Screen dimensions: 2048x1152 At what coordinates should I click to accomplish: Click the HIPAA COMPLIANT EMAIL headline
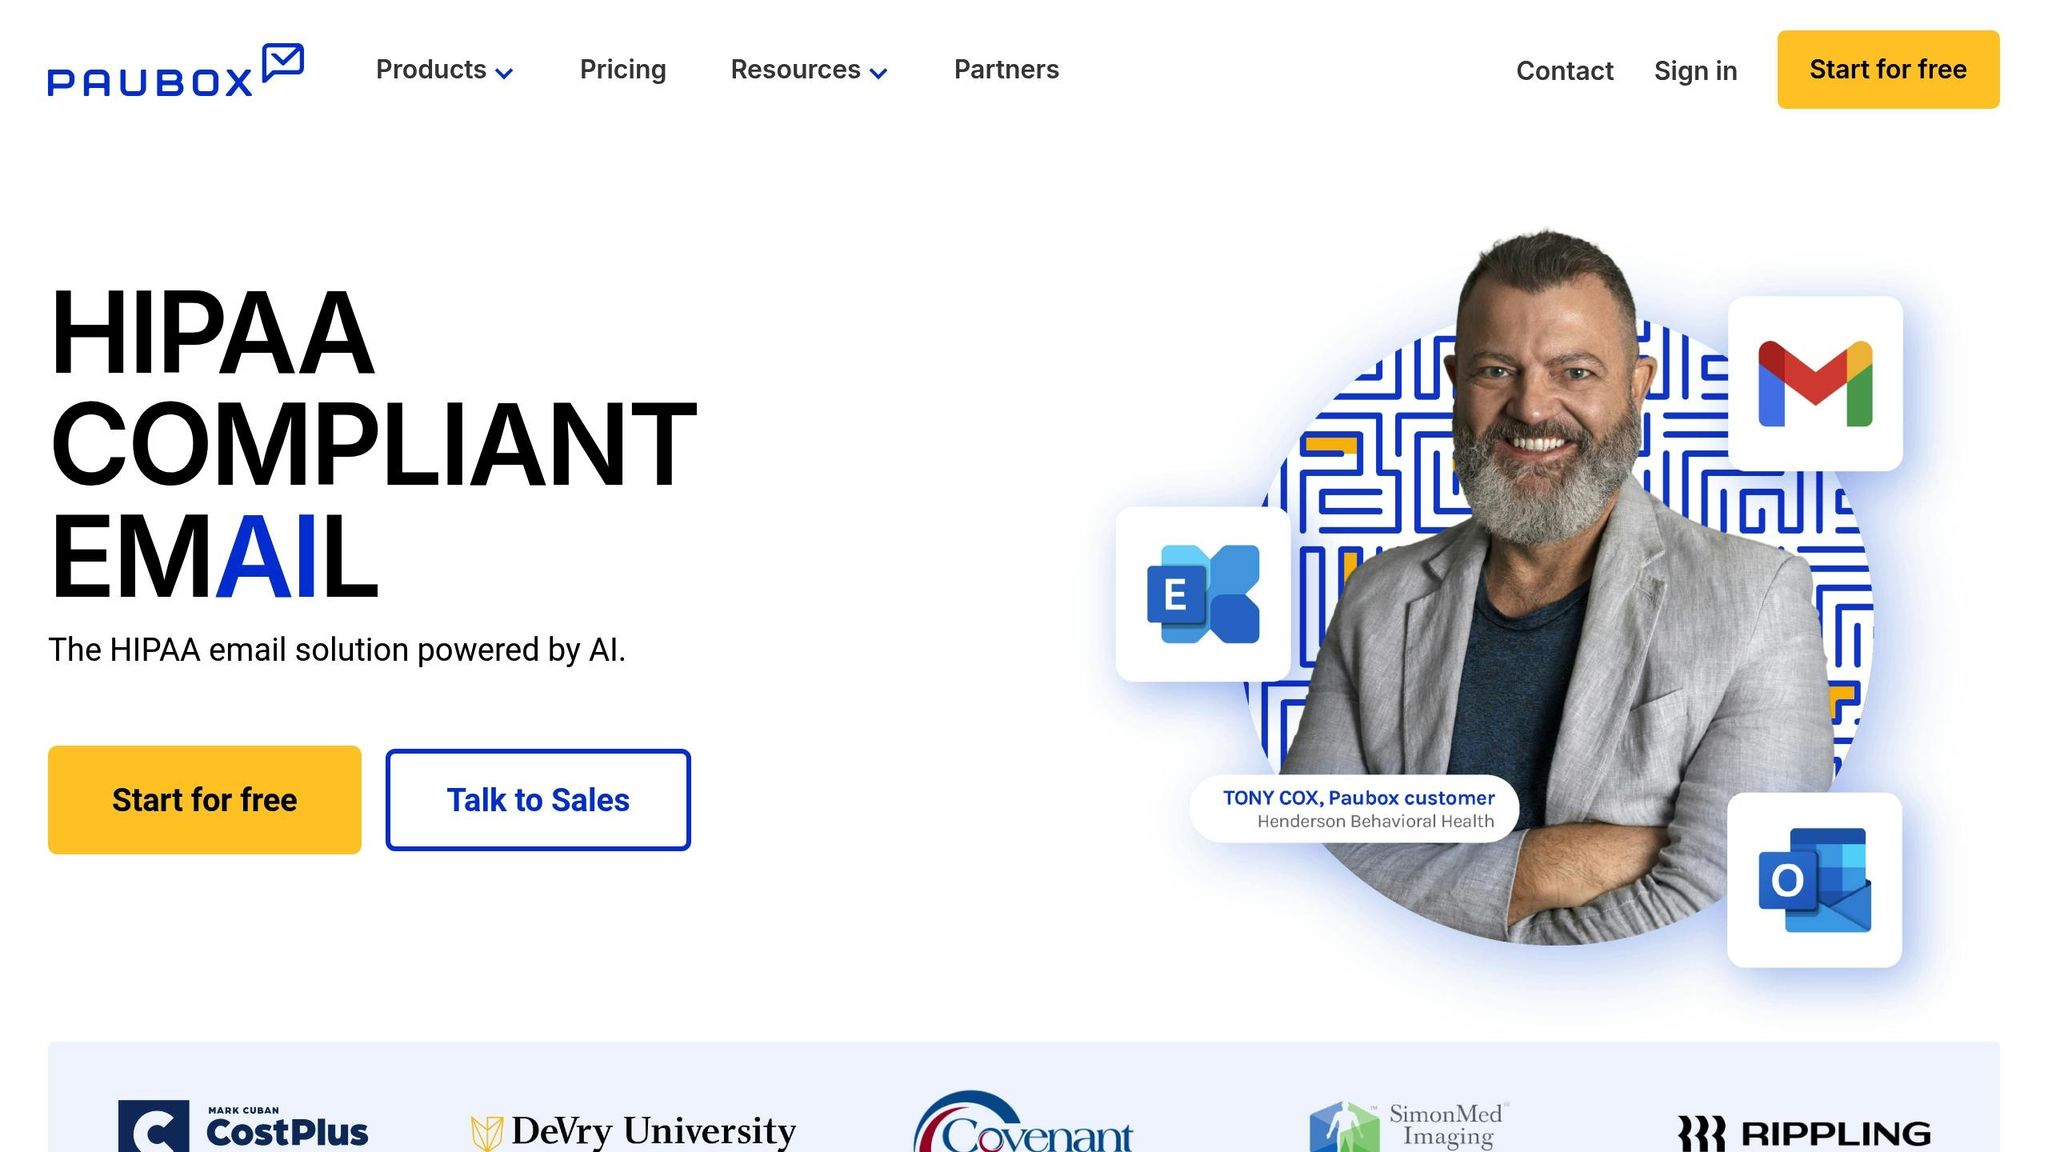coord(372,443)
